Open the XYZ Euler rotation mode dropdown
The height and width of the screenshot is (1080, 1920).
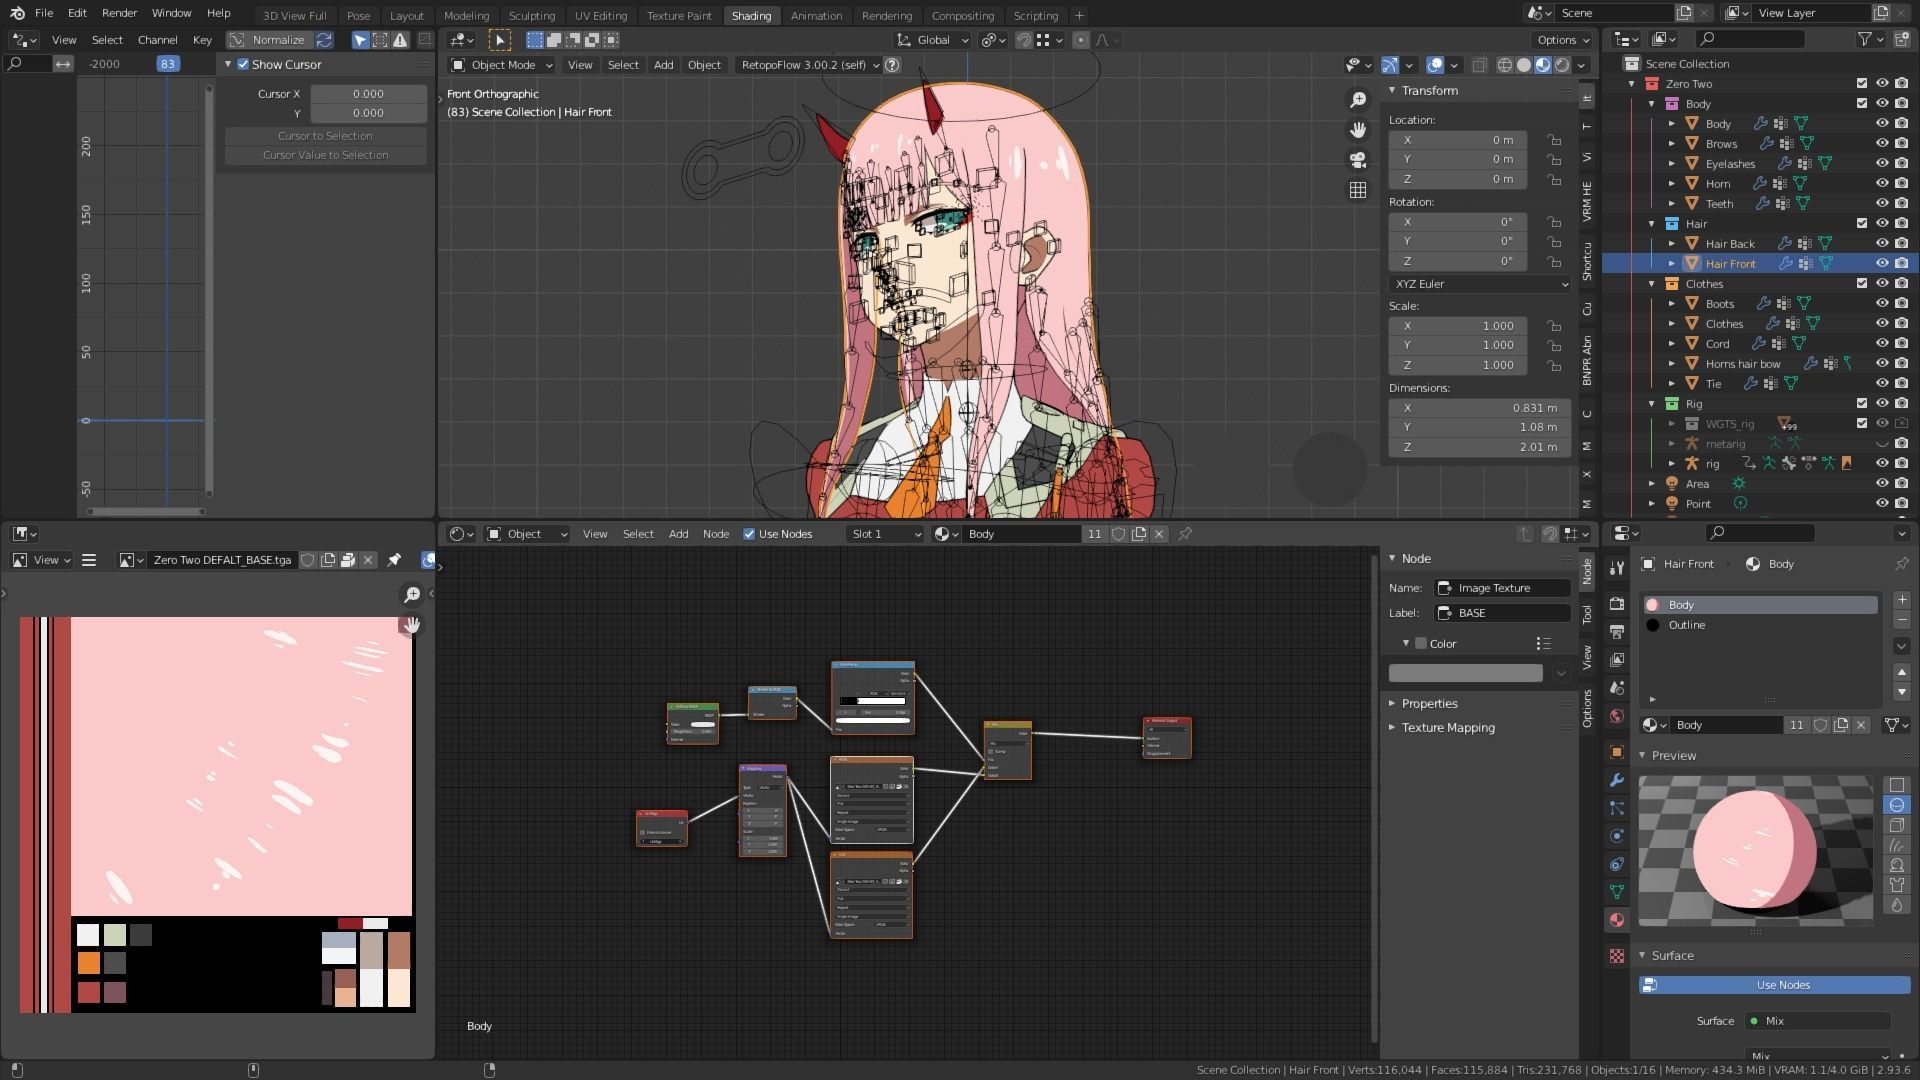1479,284
